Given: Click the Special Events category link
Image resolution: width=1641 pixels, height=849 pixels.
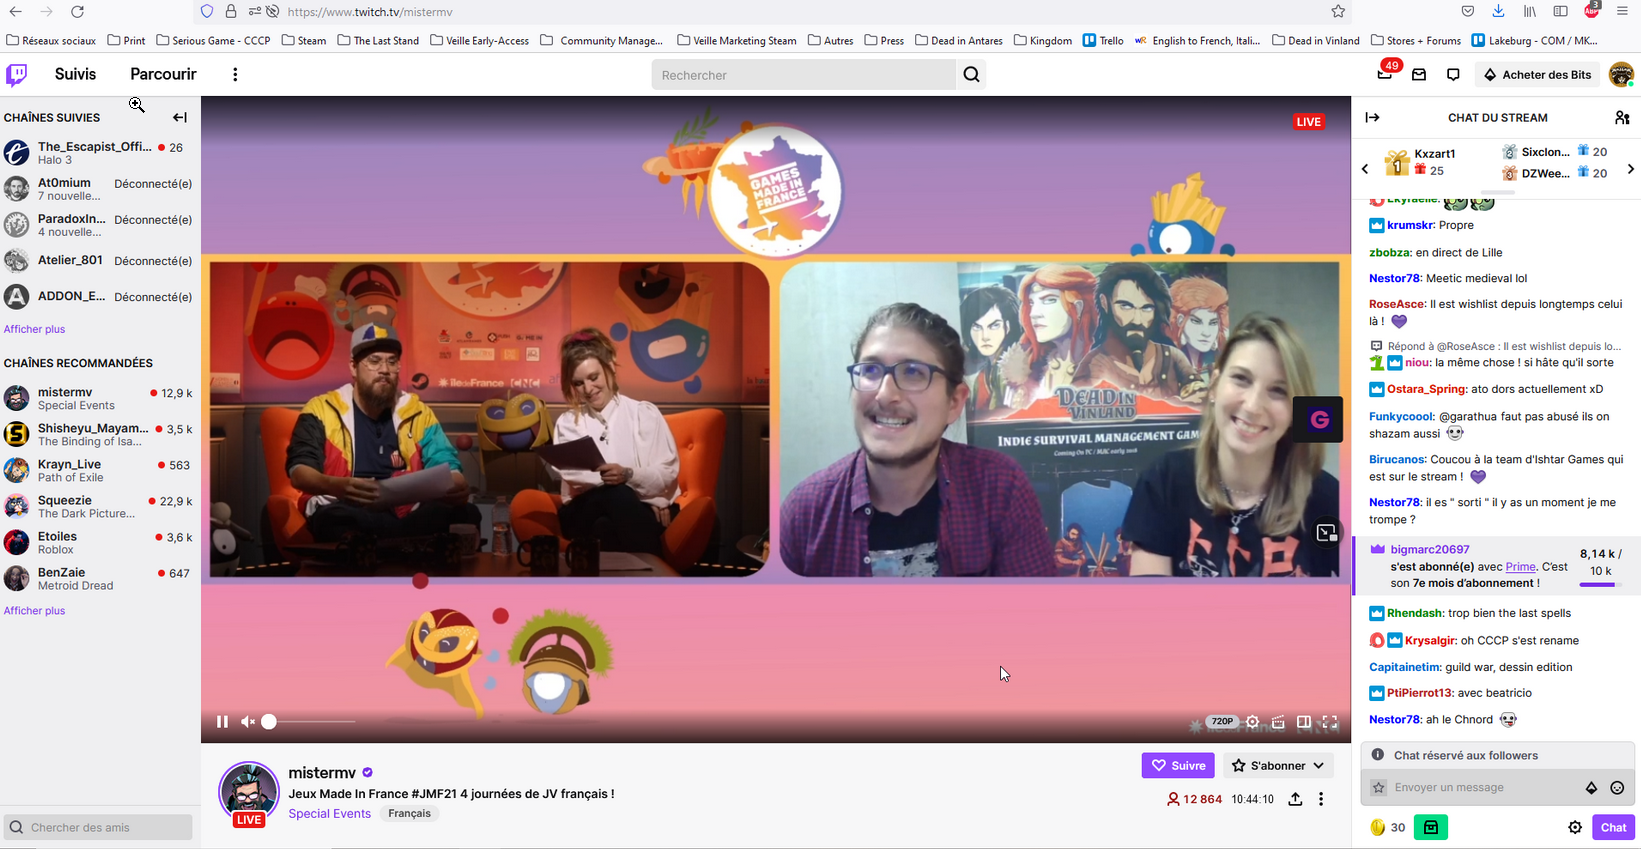Looking at the screenshot, I should [x=329, y=814].
